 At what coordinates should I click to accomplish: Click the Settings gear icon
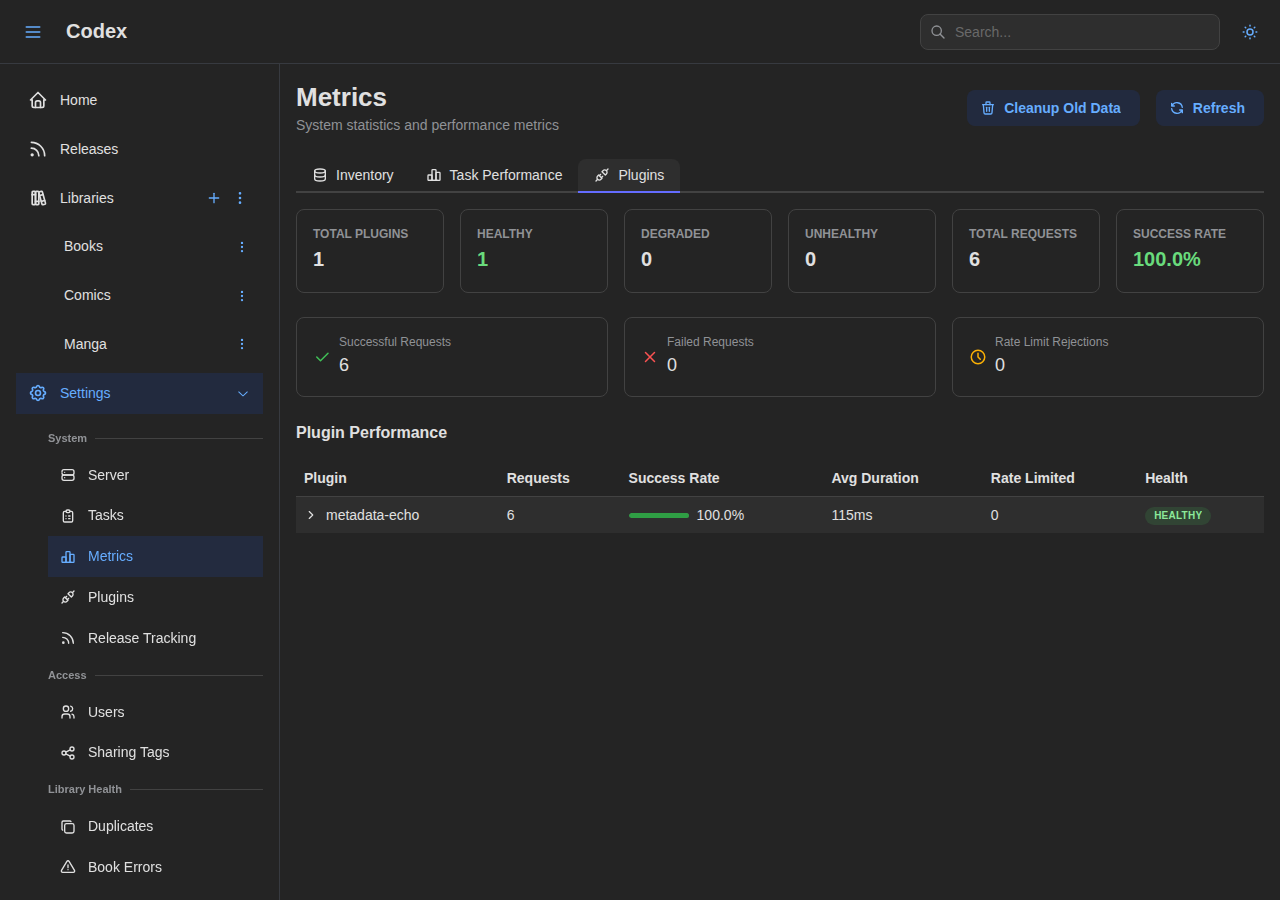(38, 393)
